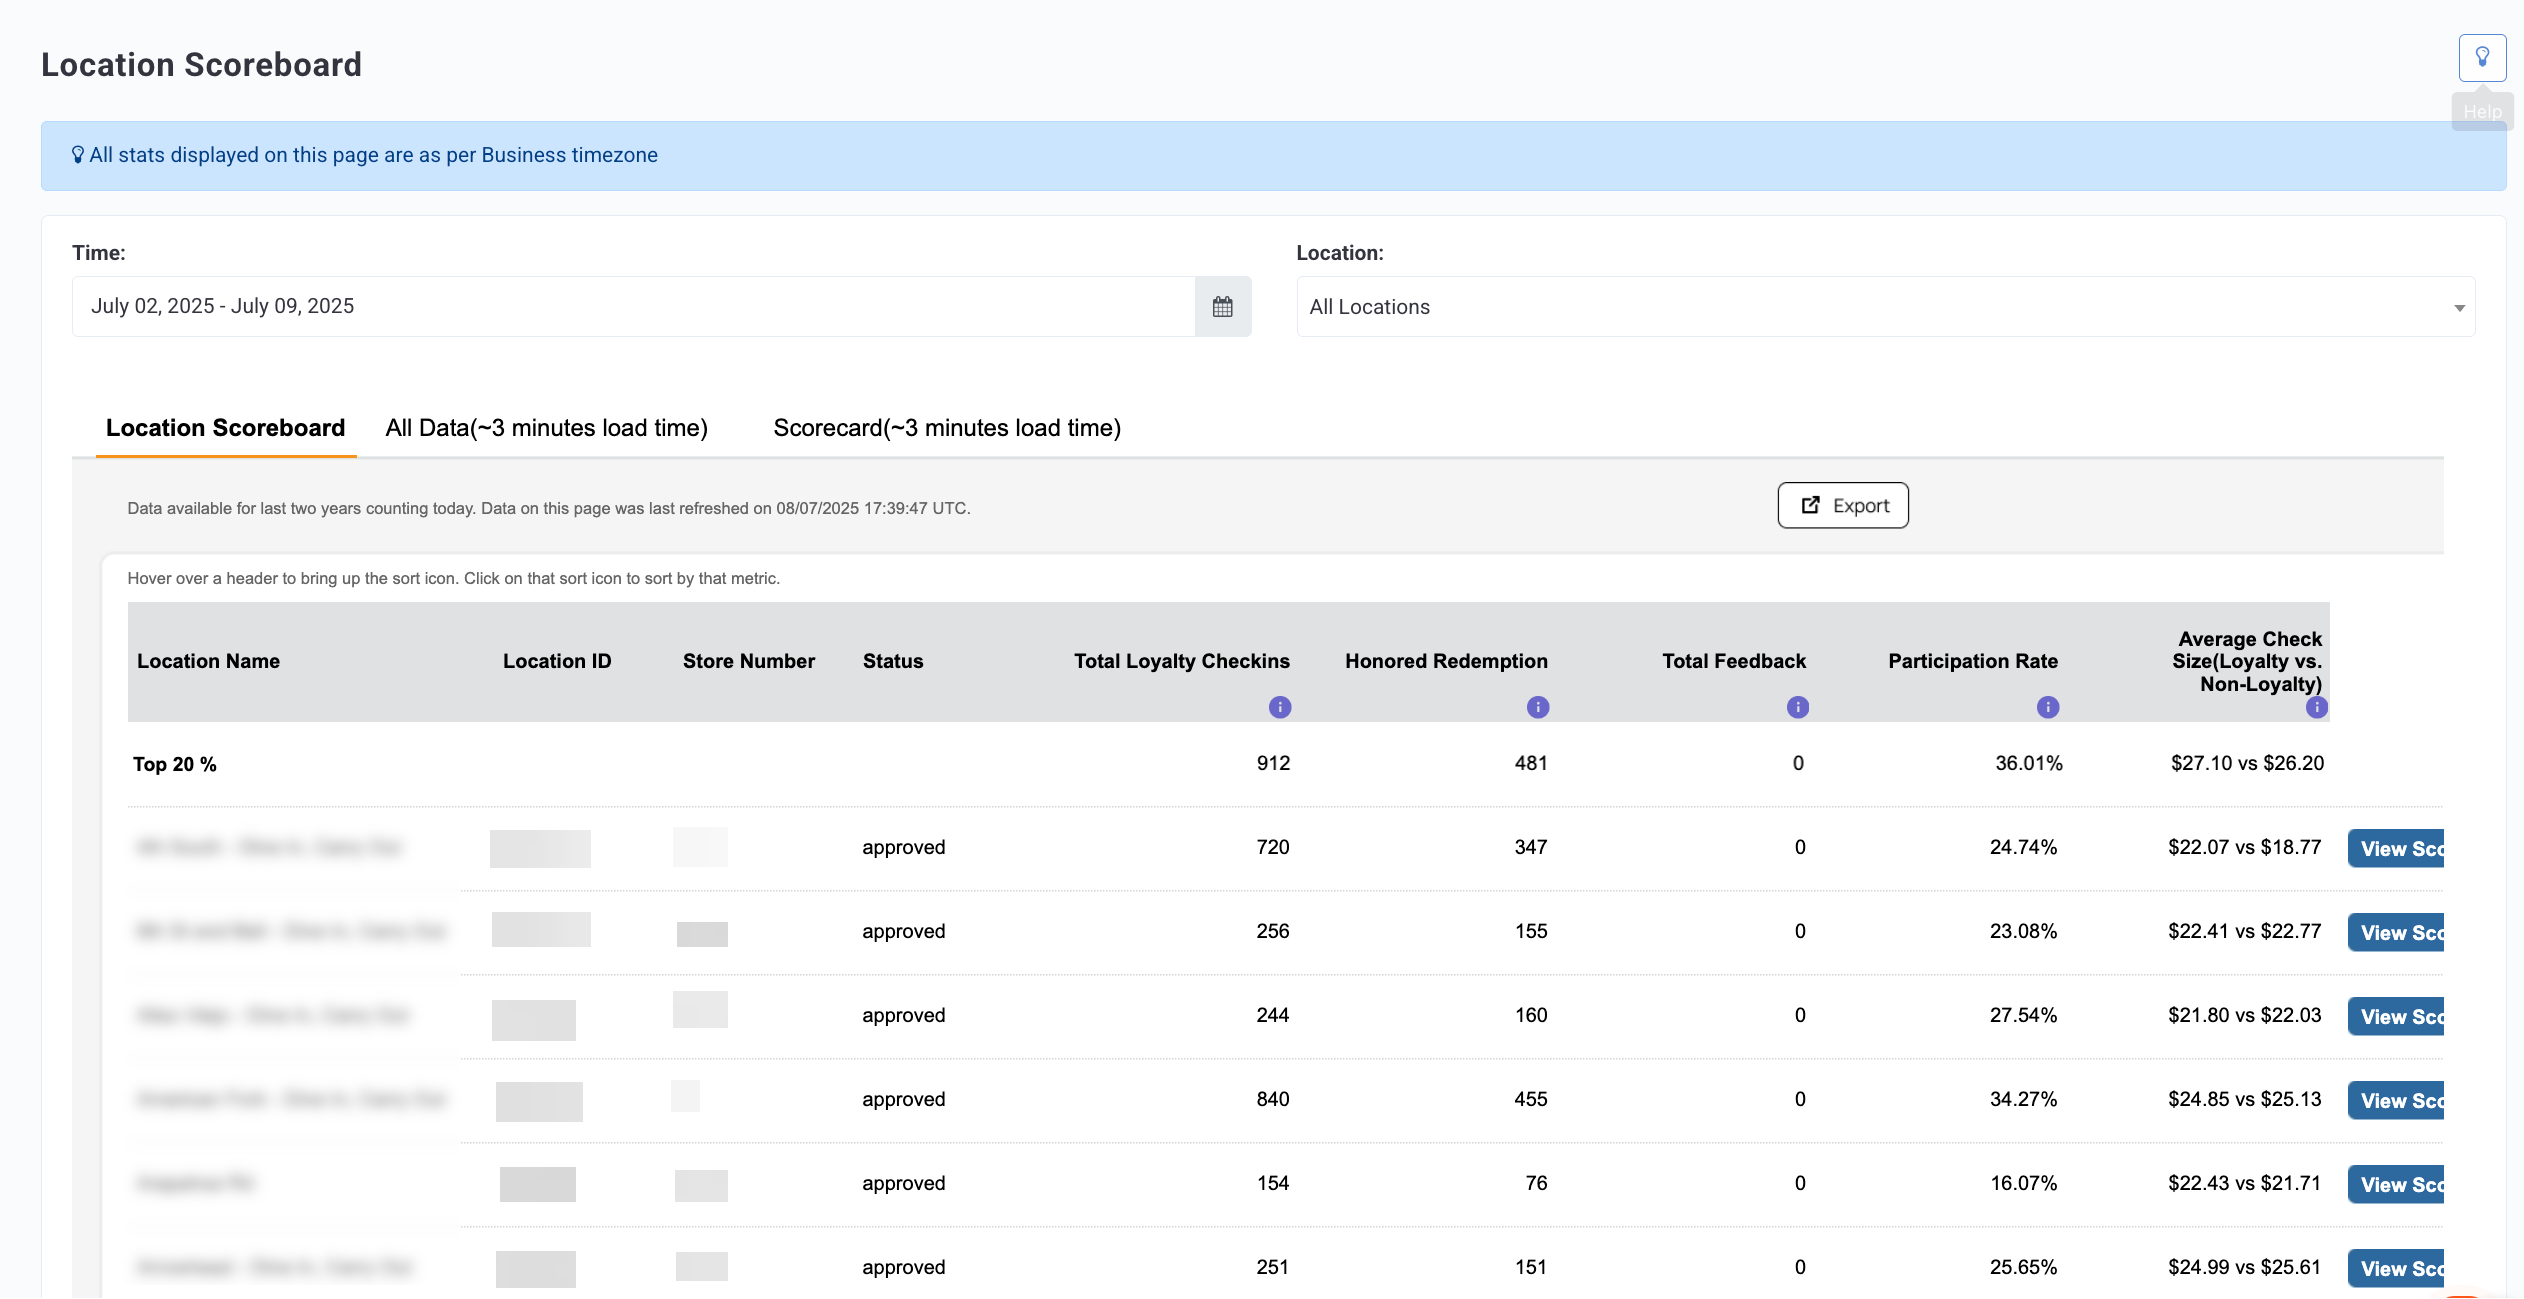The image size is (2524, 1299).
Task: Click the Store Number column header
Action: [749, 661]
